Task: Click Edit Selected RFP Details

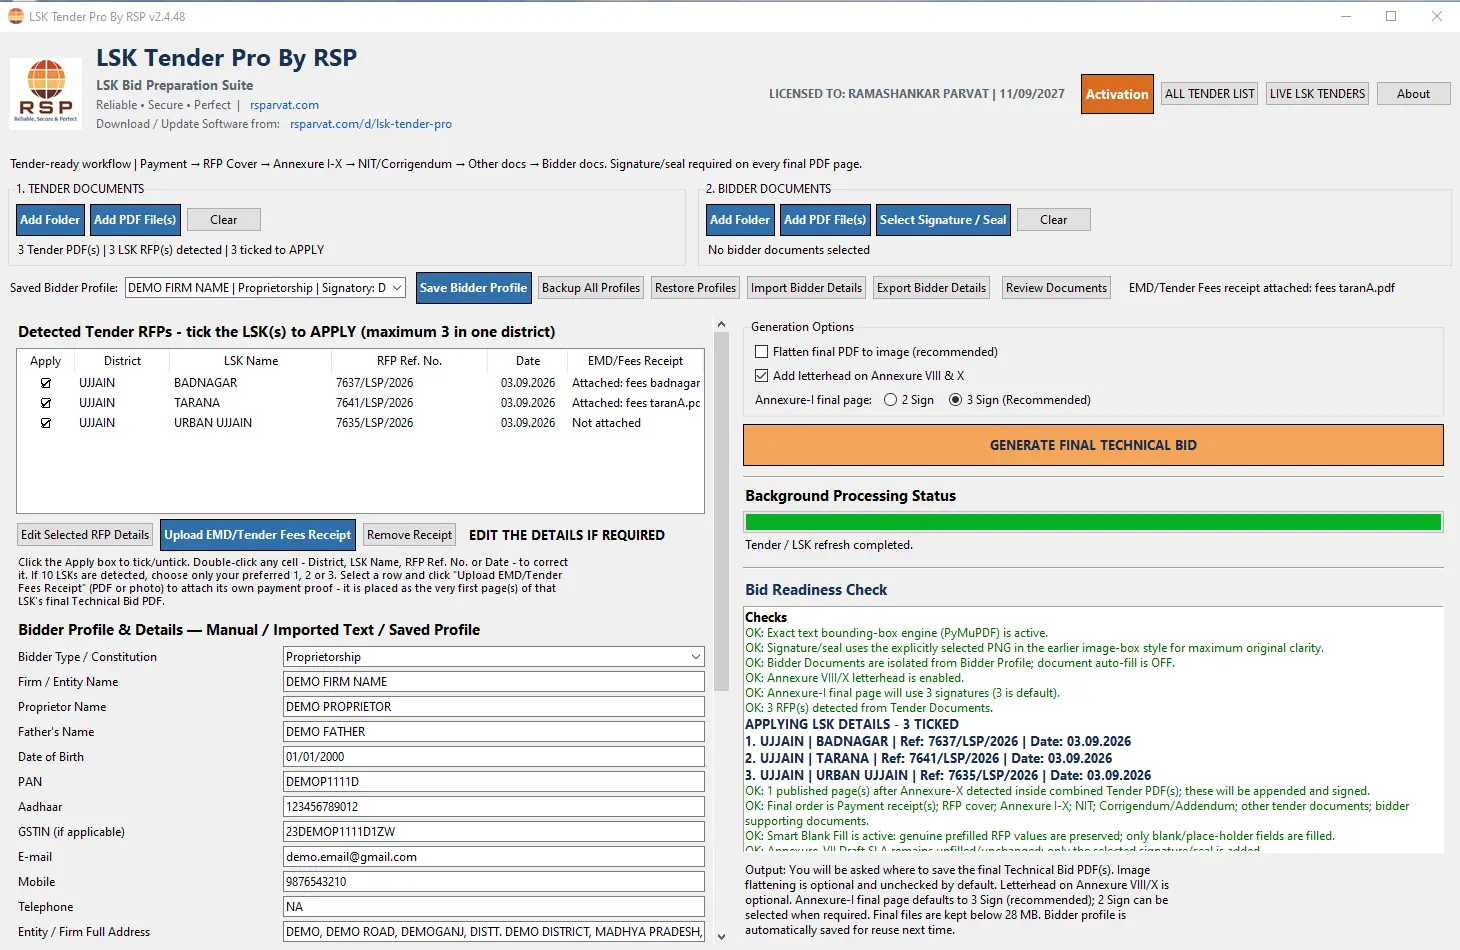Action: (85, 535)
